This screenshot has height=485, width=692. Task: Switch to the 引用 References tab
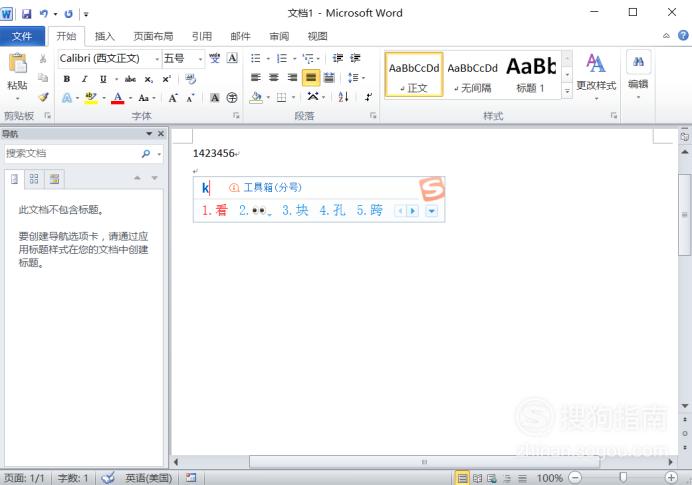click(202, 36)
